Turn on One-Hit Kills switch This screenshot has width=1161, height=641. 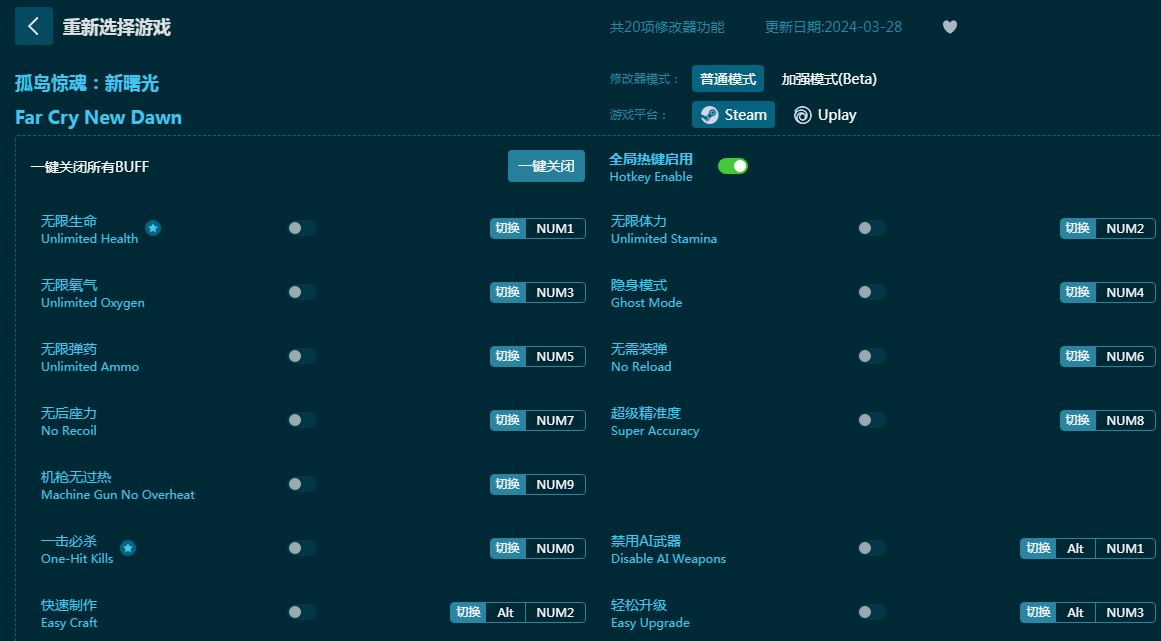(x=302, y=548)
